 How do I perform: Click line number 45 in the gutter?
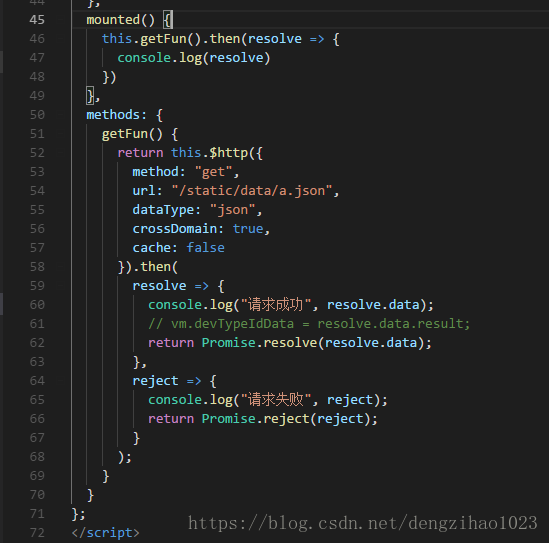pos(37,20)
